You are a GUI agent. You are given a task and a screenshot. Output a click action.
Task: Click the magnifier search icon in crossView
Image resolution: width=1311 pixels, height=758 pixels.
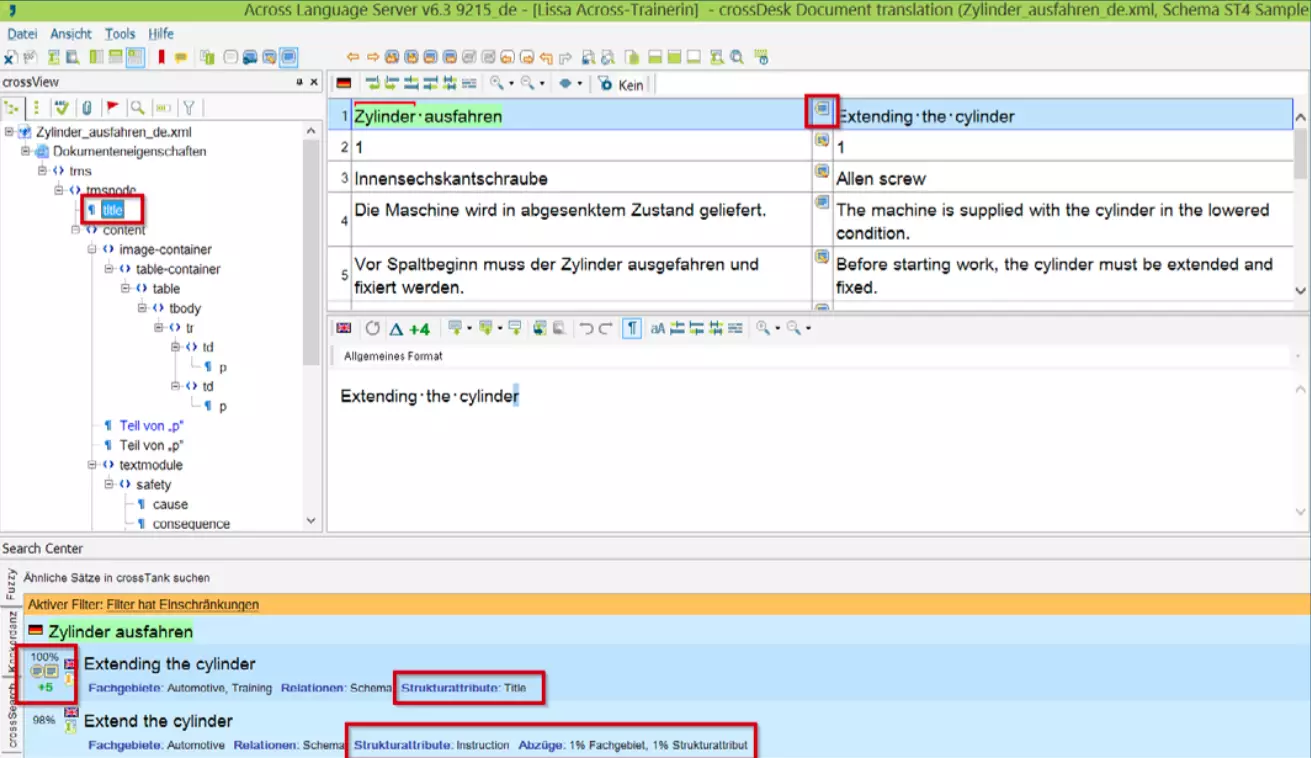(x=137, y=108)
